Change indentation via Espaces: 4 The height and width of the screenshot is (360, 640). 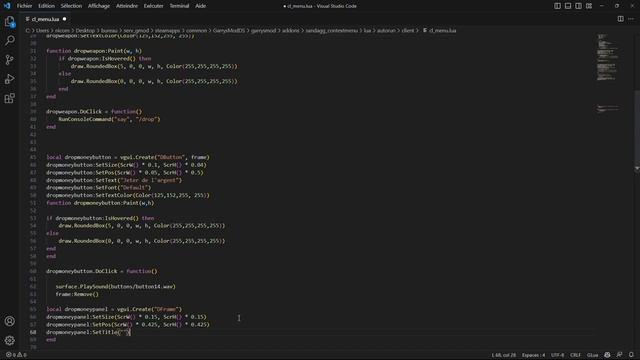point(533,355)
